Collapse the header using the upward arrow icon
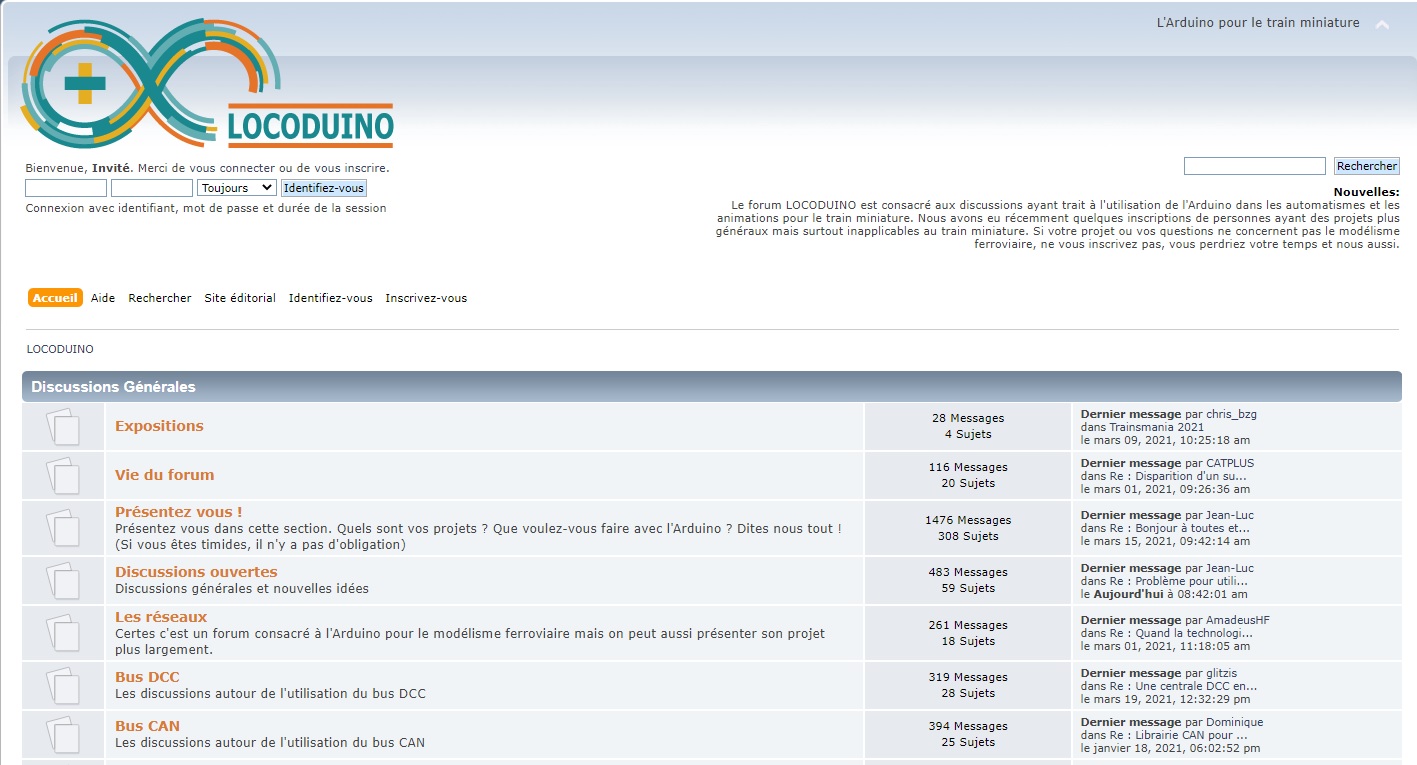Viewport: 1417px width, 765px height. (x=1382, y=24)
